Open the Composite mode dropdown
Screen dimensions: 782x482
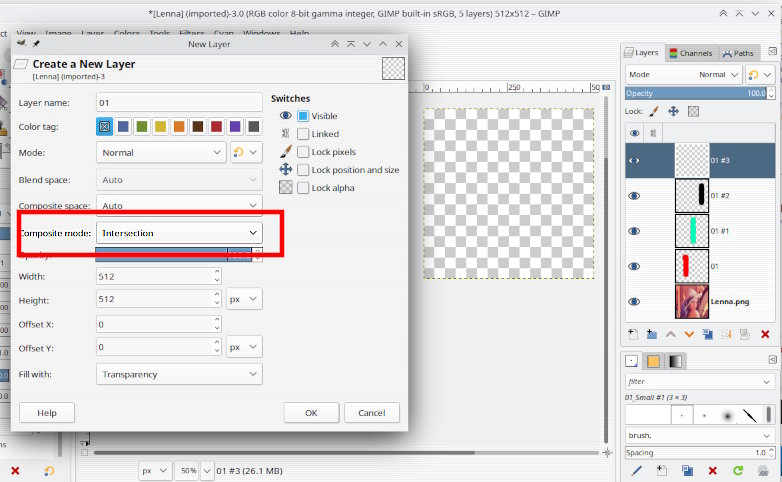coord(179,233)
